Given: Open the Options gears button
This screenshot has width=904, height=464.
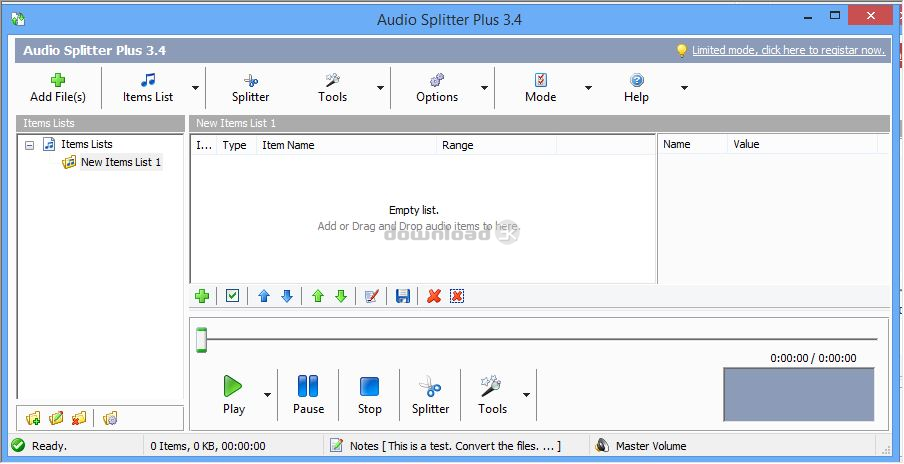Looking at the screenshot, I should (437, 88).
